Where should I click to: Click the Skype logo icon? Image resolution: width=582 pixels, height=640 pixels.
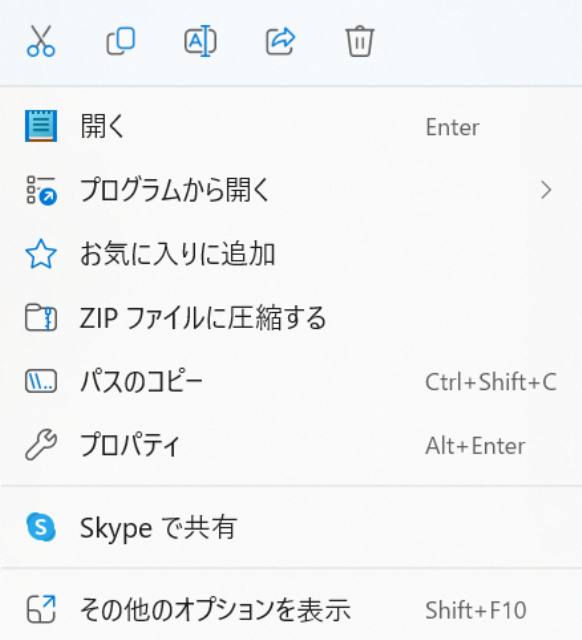(41, 527)
